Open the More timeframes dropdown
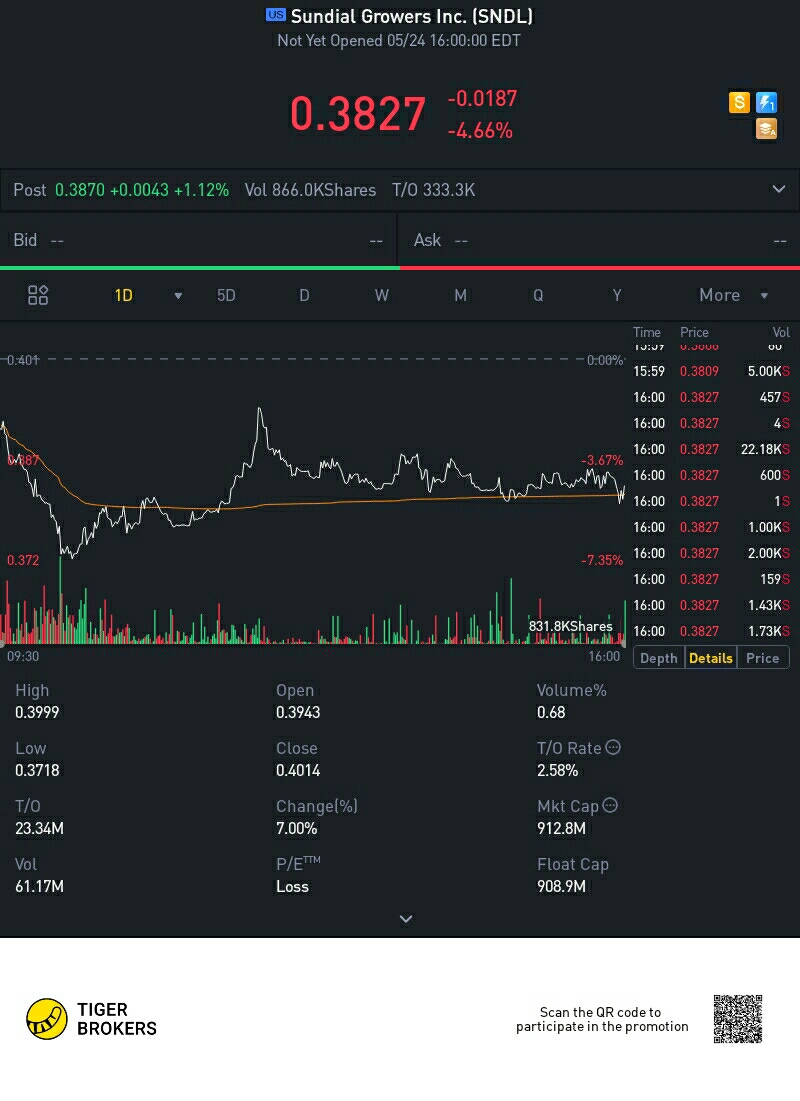 point(733,295)
